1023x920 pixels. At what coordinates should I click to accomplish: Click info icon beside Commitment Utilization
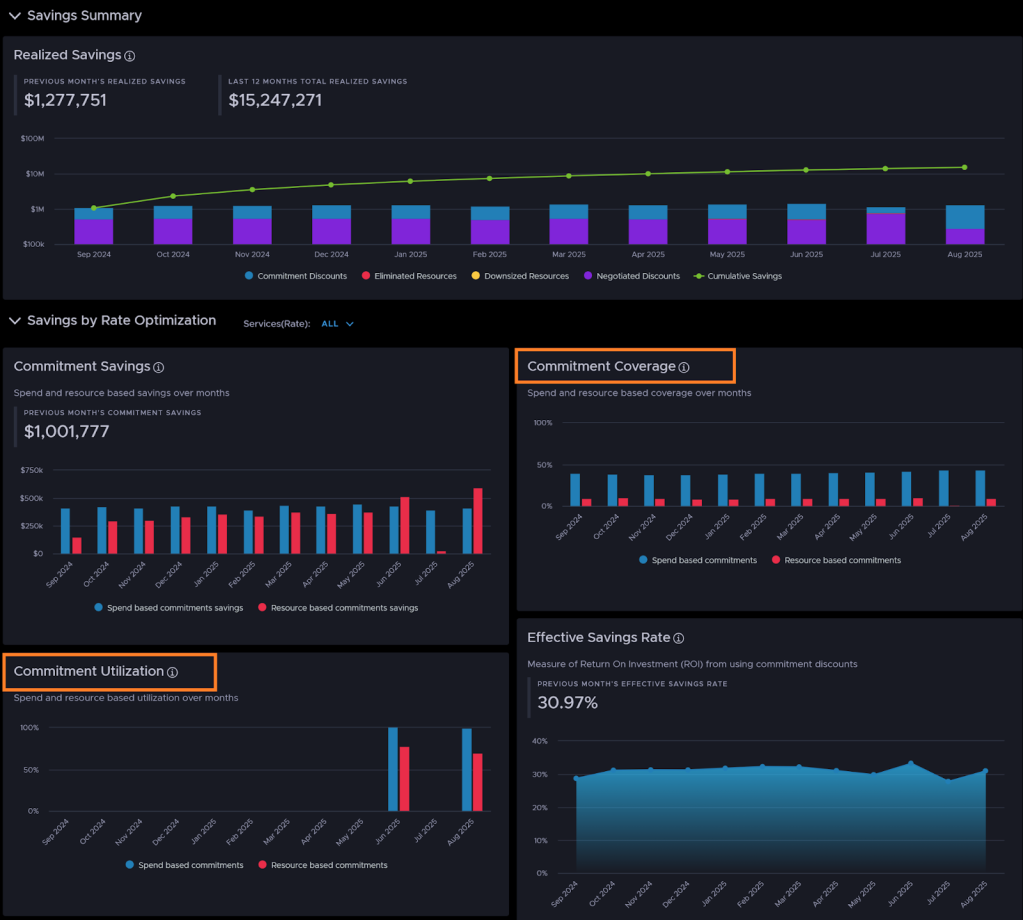point(172,673)
